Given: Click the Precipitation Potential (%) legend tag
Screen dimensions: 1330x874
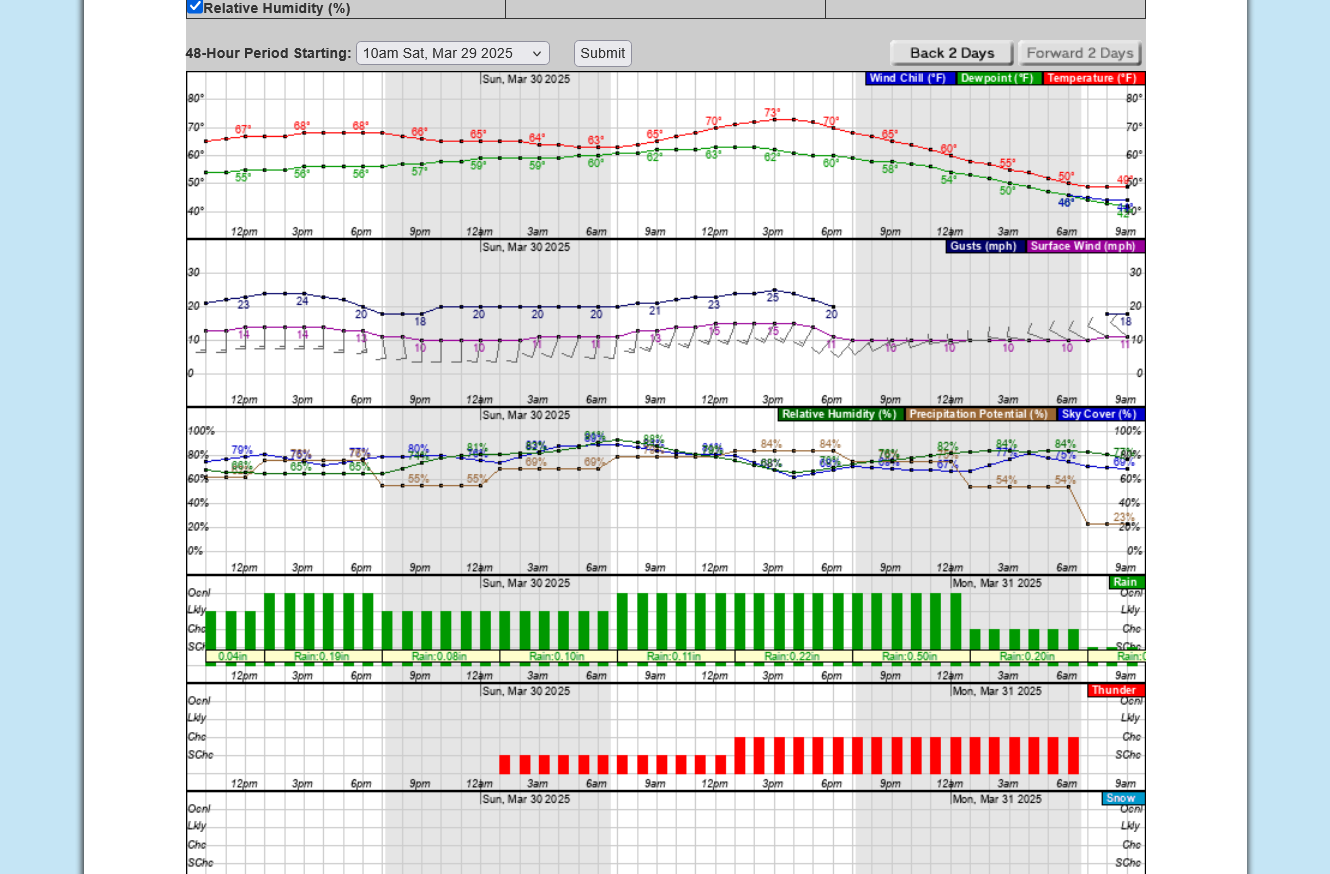Looking at the screenshot, I should click(979, 414).
